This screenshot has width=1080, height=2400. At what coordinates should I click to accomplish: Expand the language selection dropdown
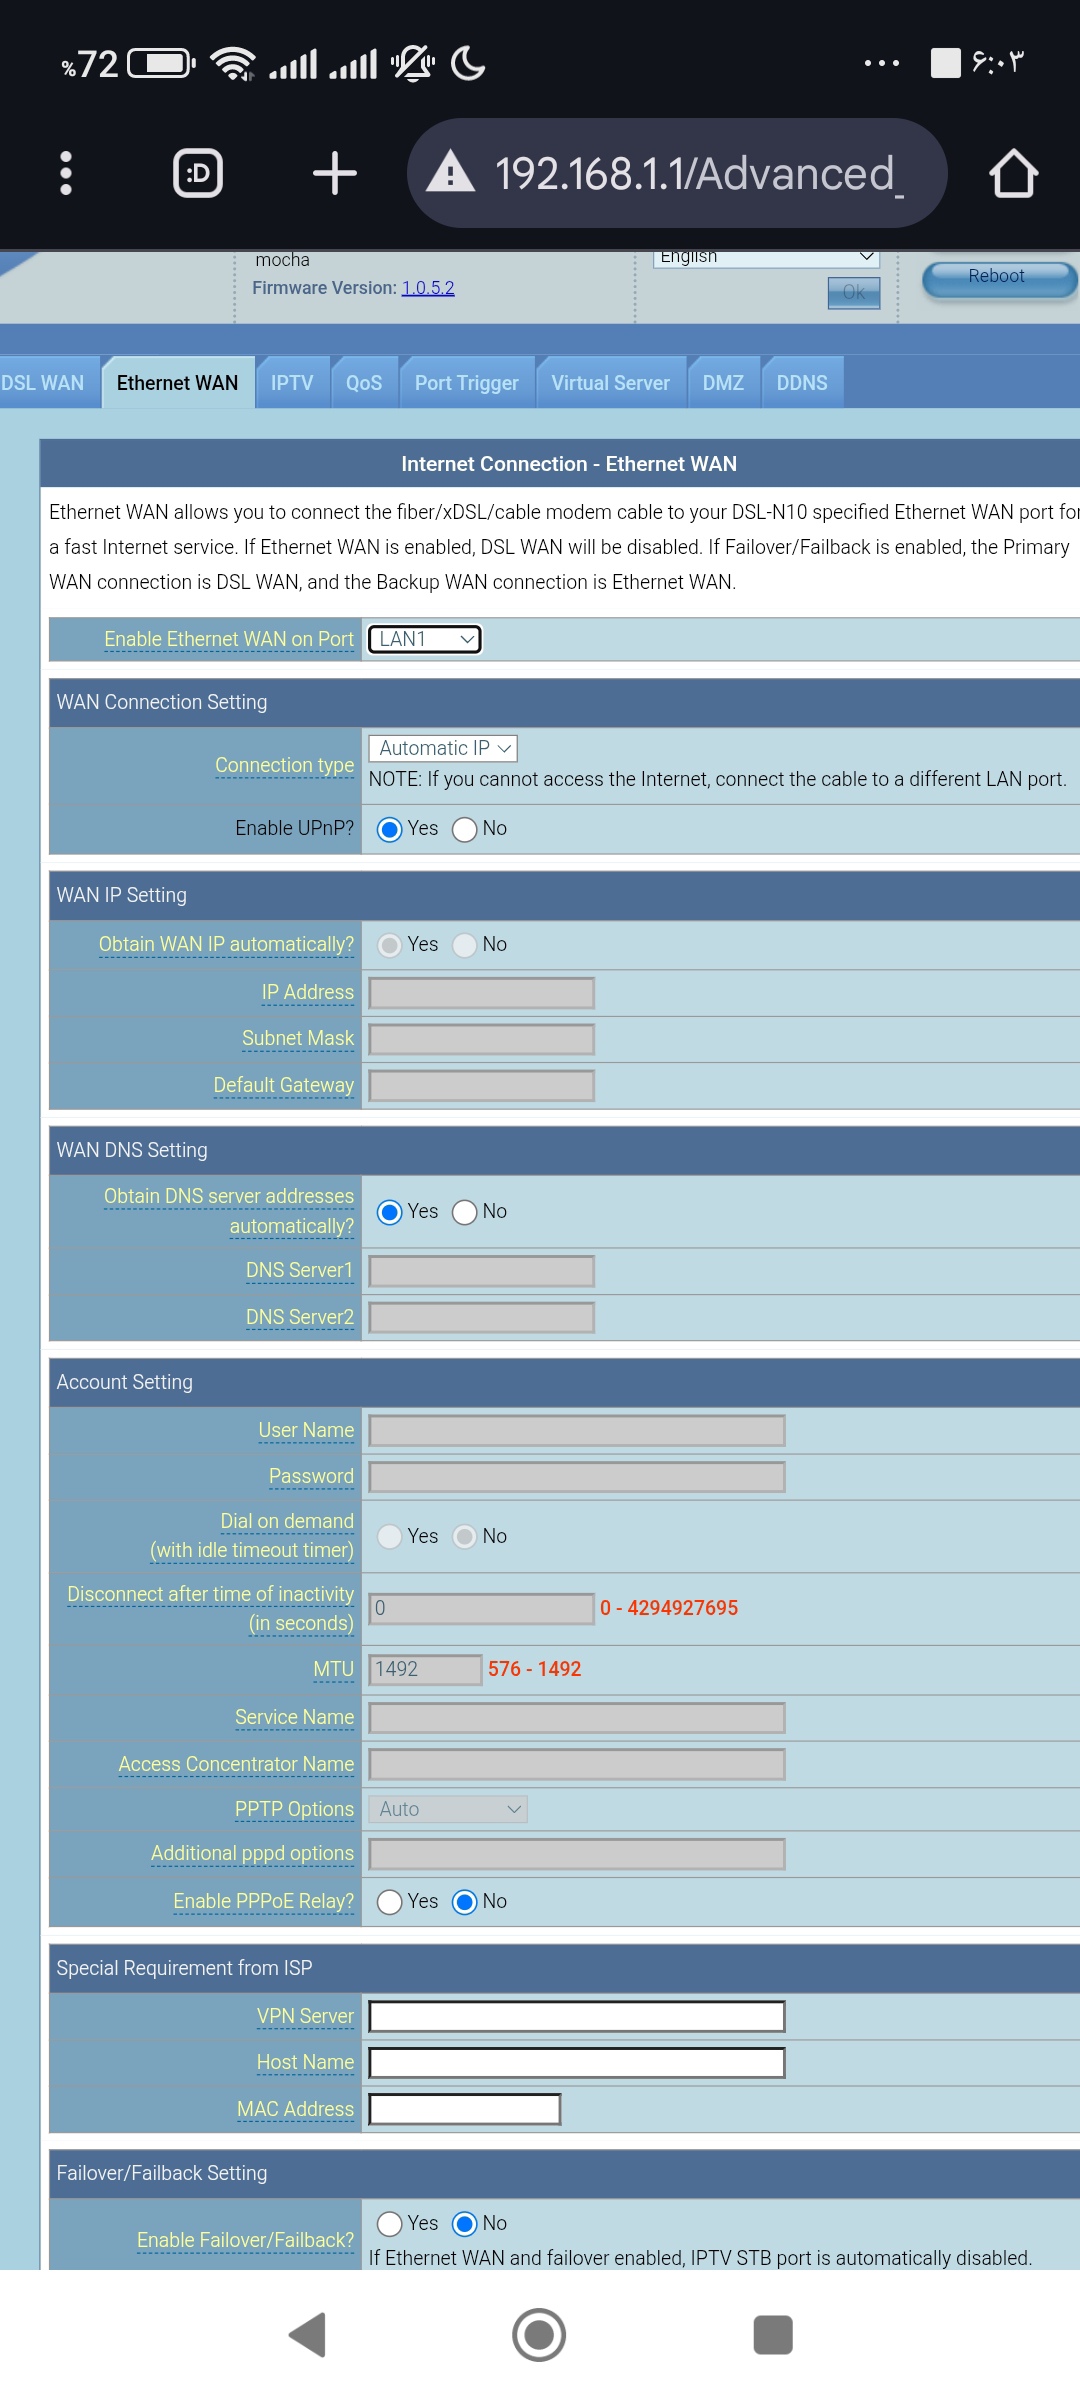[x=766, y=257]
